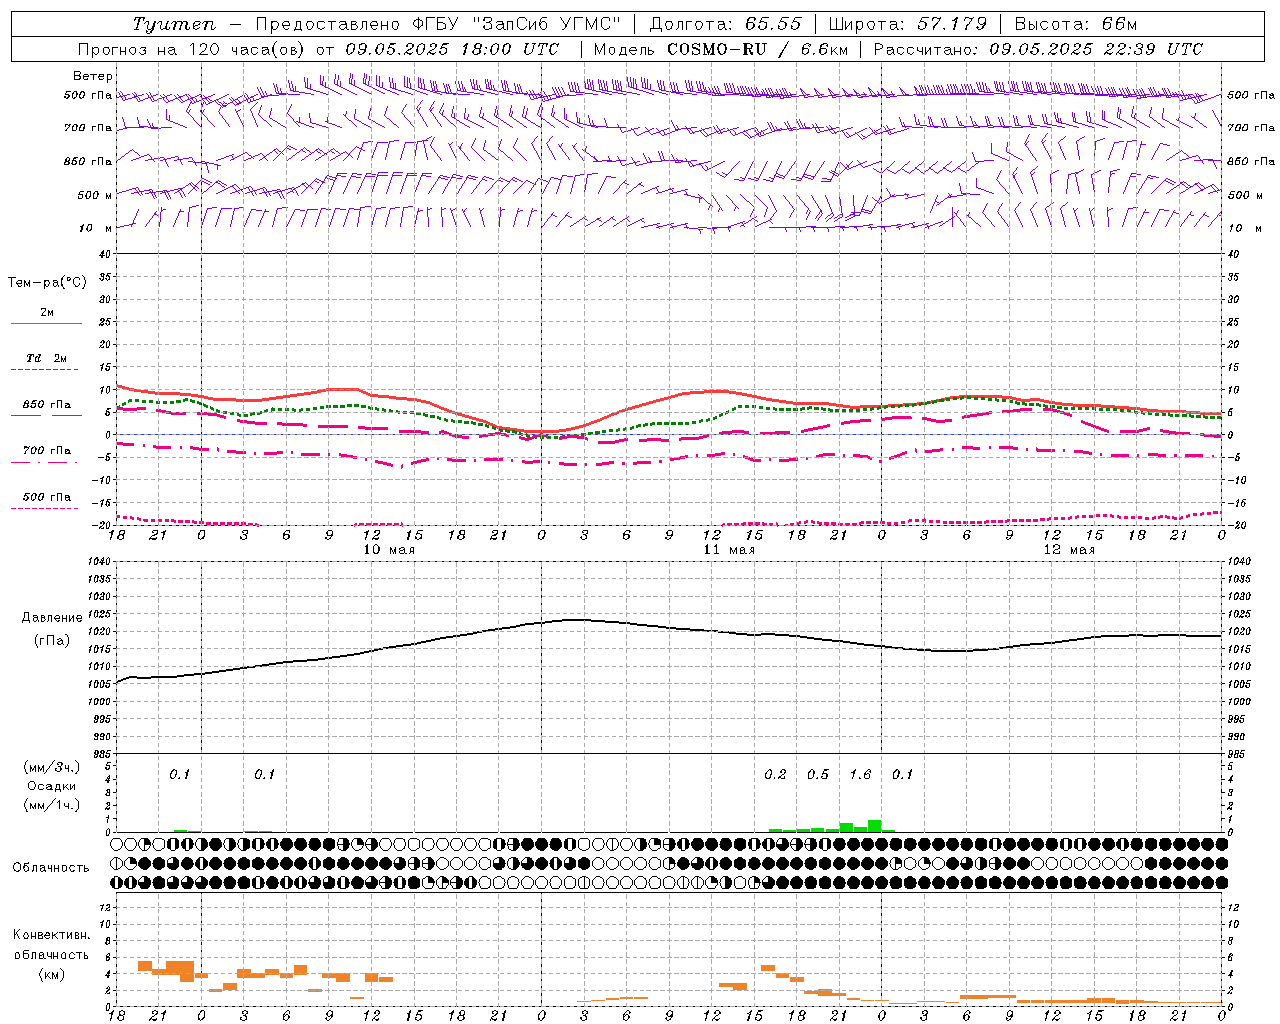Image resolution: width=1280 pixels, height=1024 pixels.
Task: Click the 'Ветер' wind panel label
Action: click(93, 76)
